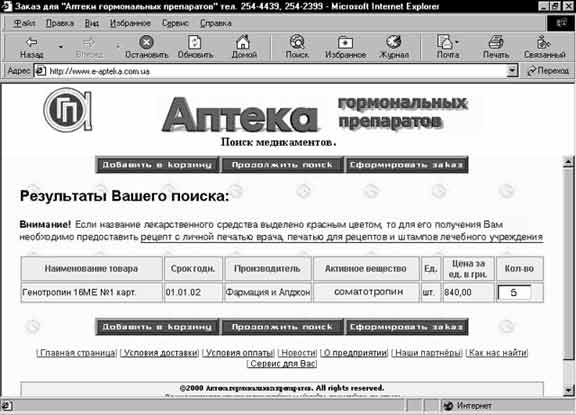Image resolution: width=576 pixels, height=415 pixels.
Task: Open the Back button history dropdown
Action: pos(61,47)
